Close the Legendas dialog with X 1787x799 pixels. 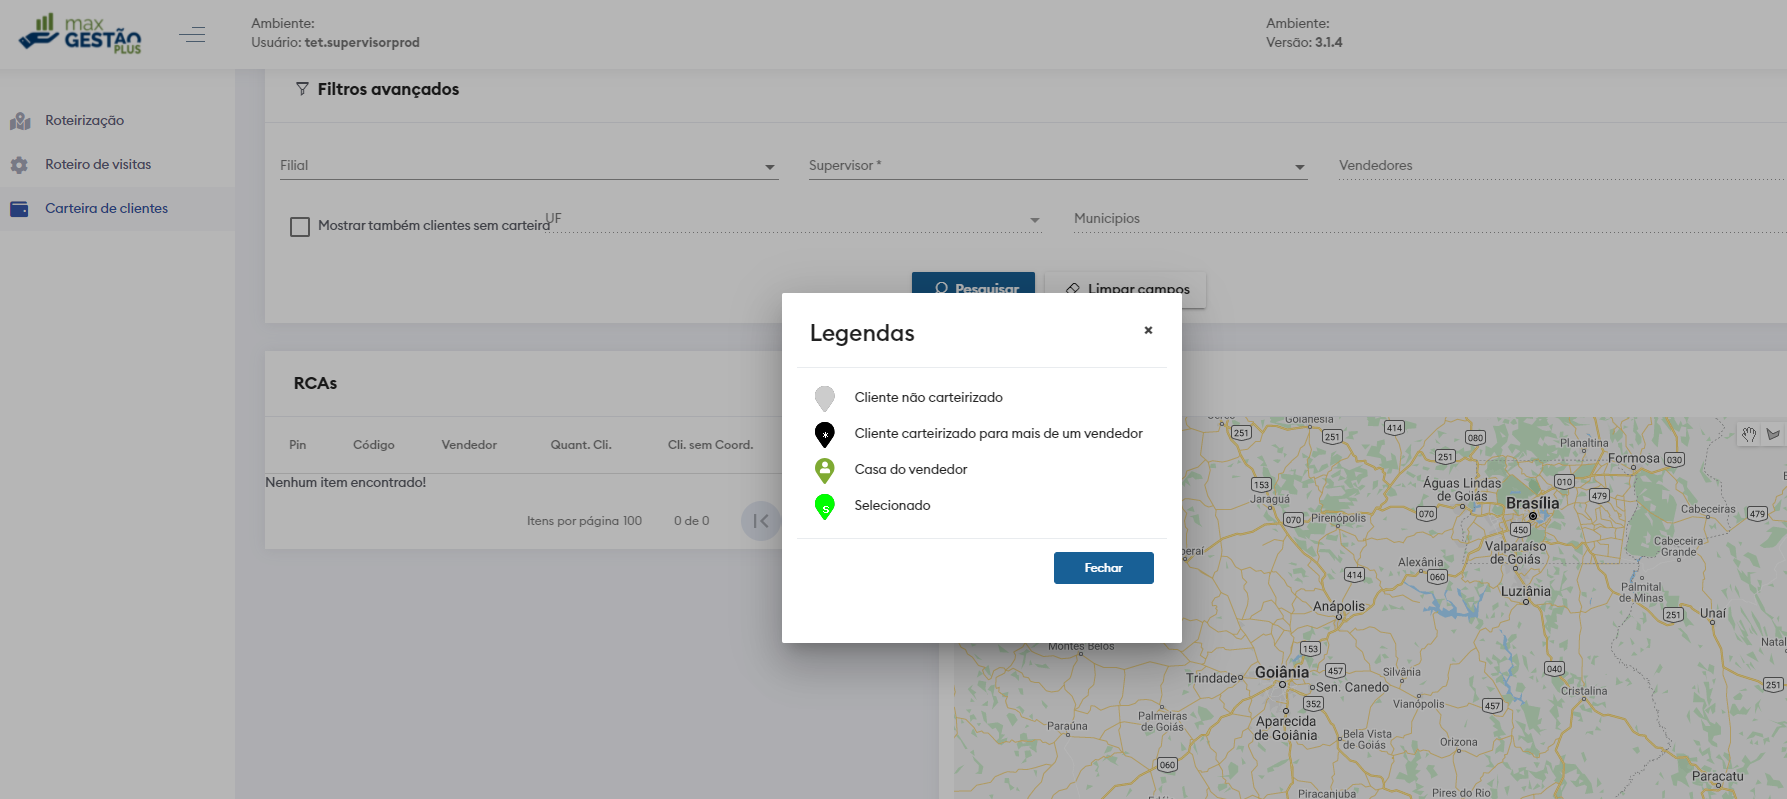pos(1148,330)
